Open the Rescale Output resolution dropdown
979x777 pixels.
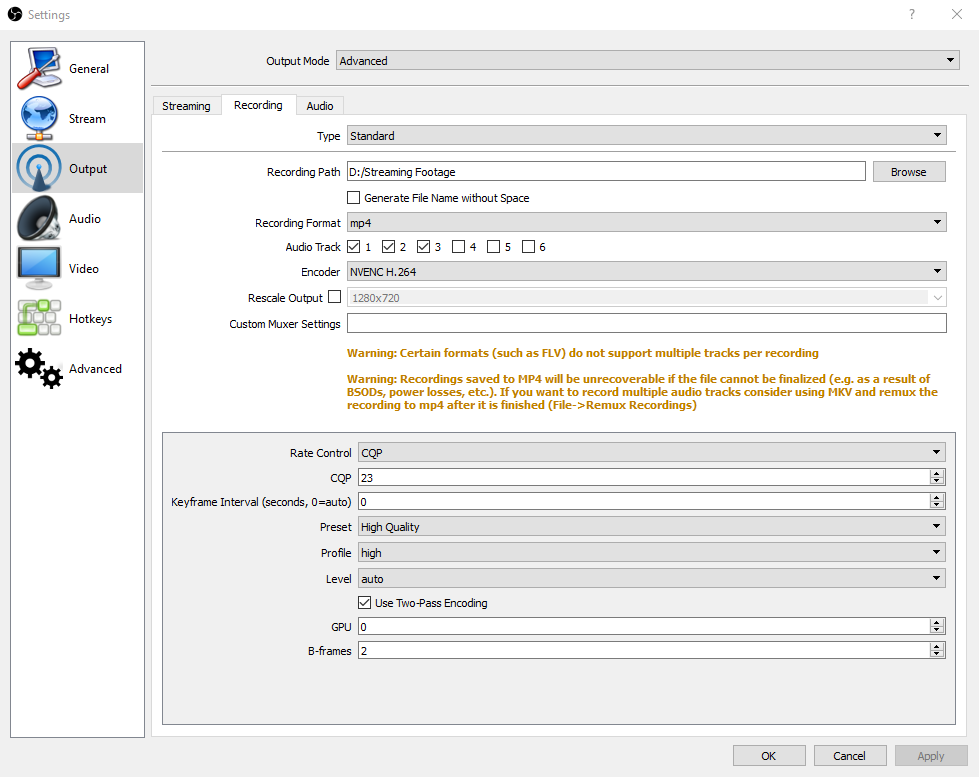tap(647, 297)
